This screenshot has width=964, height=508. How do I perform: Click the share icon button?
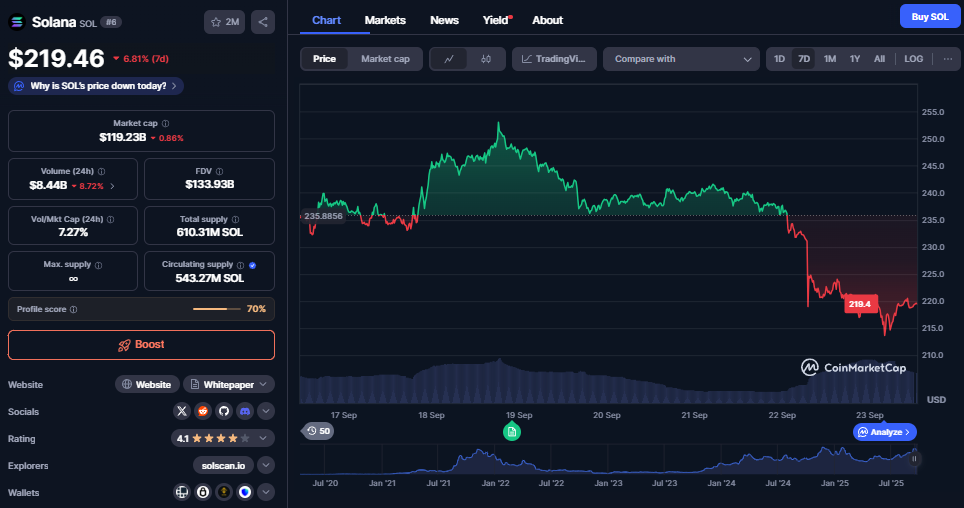(x=263, y=22)
